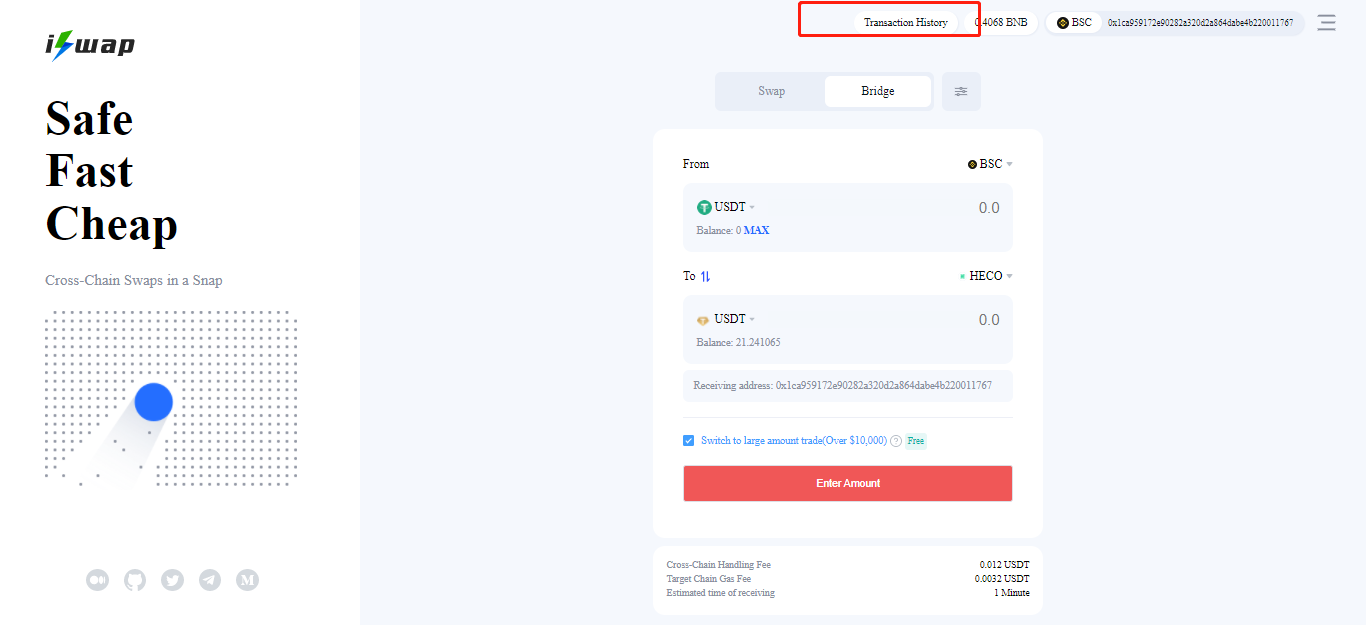Click the Switch to large amount trade link text
Viewport: 1366px width, 625px height.
pos(794,441)
